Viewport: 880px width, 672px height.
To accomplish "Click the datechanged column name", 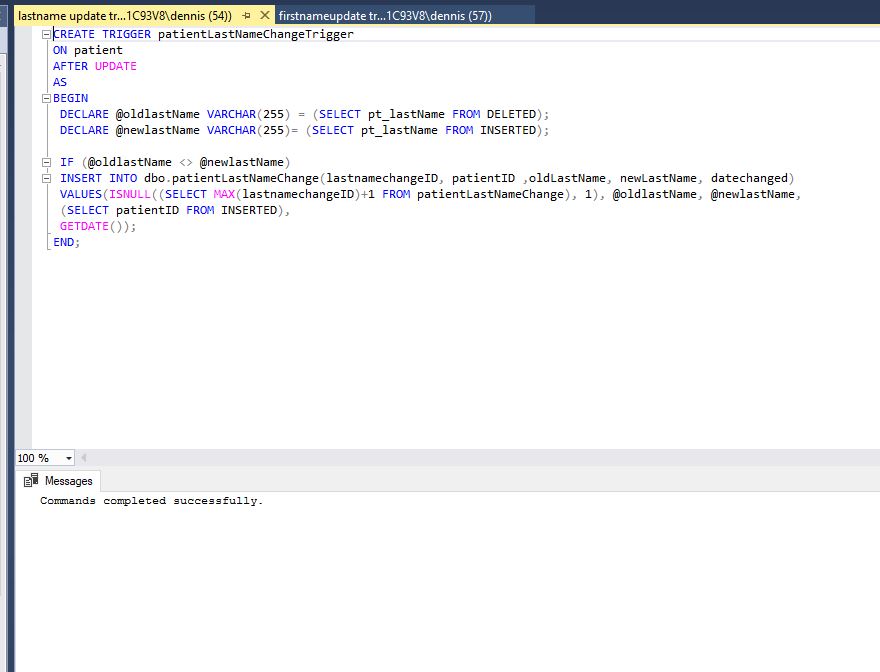I will pyautogui.click(x=749, y=179).
